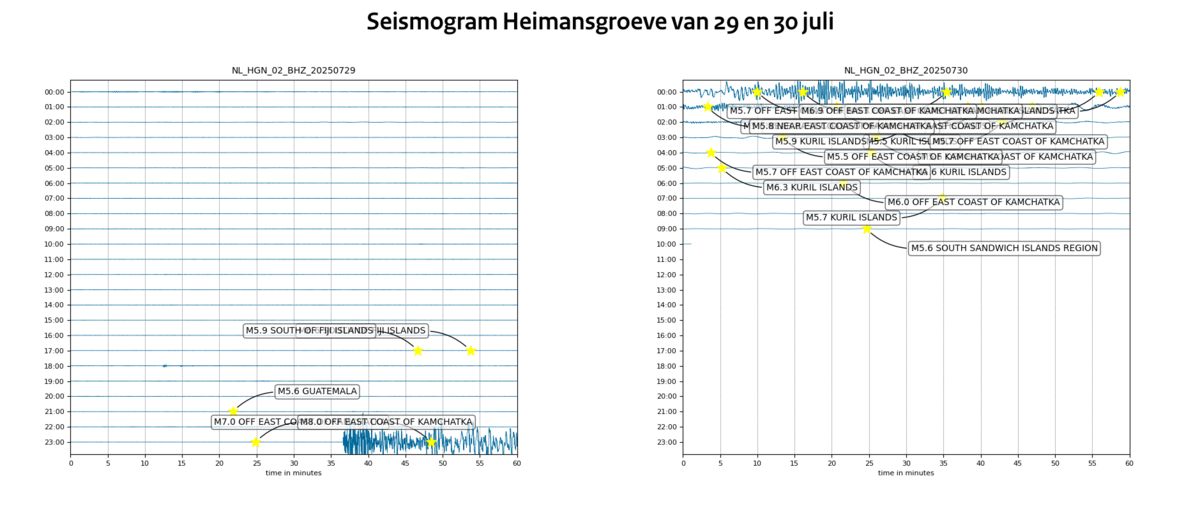
Task: Click the M5.8 NEAR EAST COAST OF KAMCHATKA label
Action: [x=838, y=126]
